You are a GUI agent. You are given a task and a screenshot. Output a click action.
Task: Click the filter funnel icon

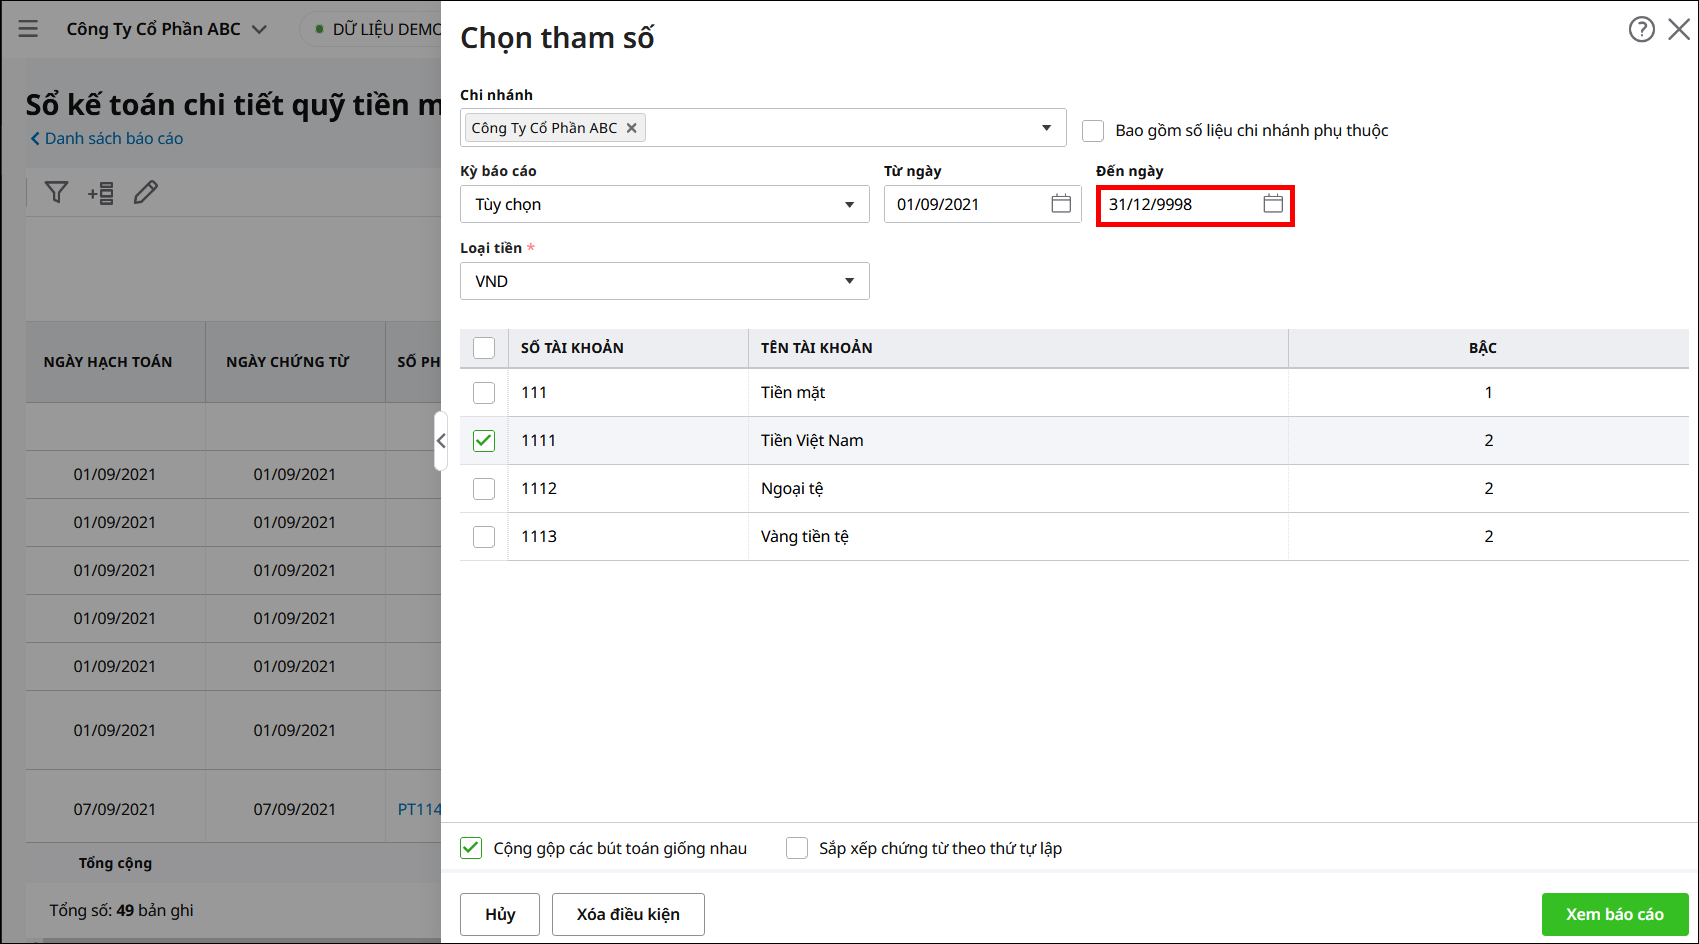(57, 192)
